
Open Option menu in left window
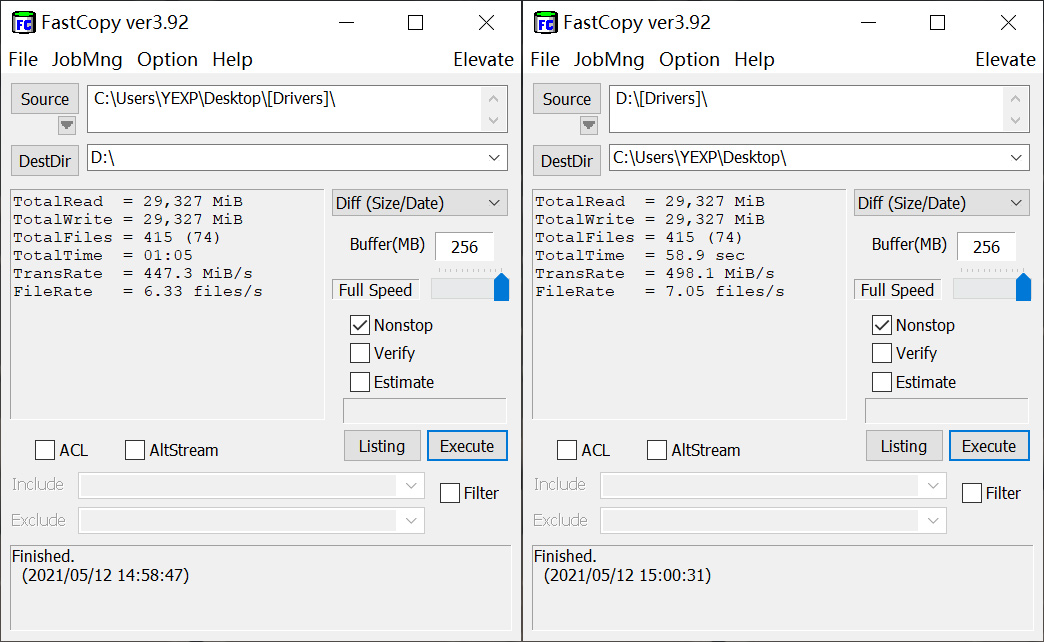pos(167,59)
